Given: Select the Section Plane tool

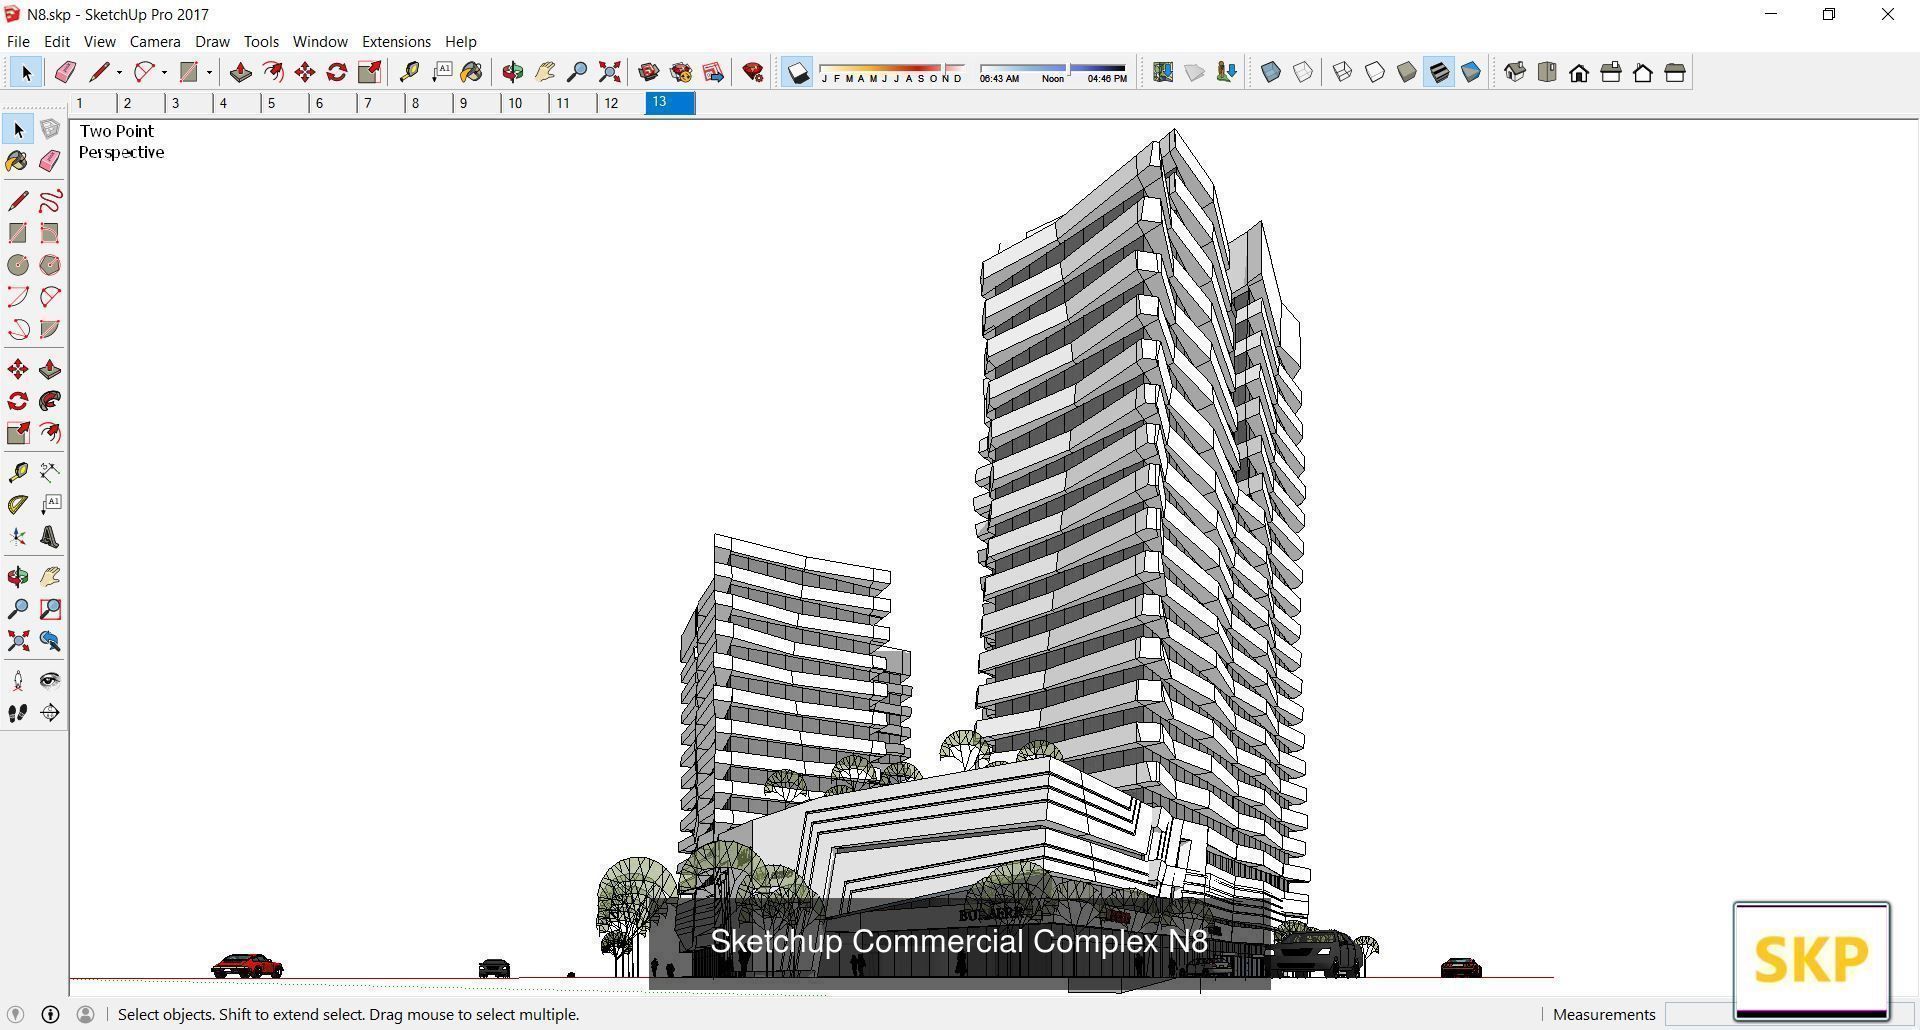Looking at the screenshot, I should click(50, 713).
